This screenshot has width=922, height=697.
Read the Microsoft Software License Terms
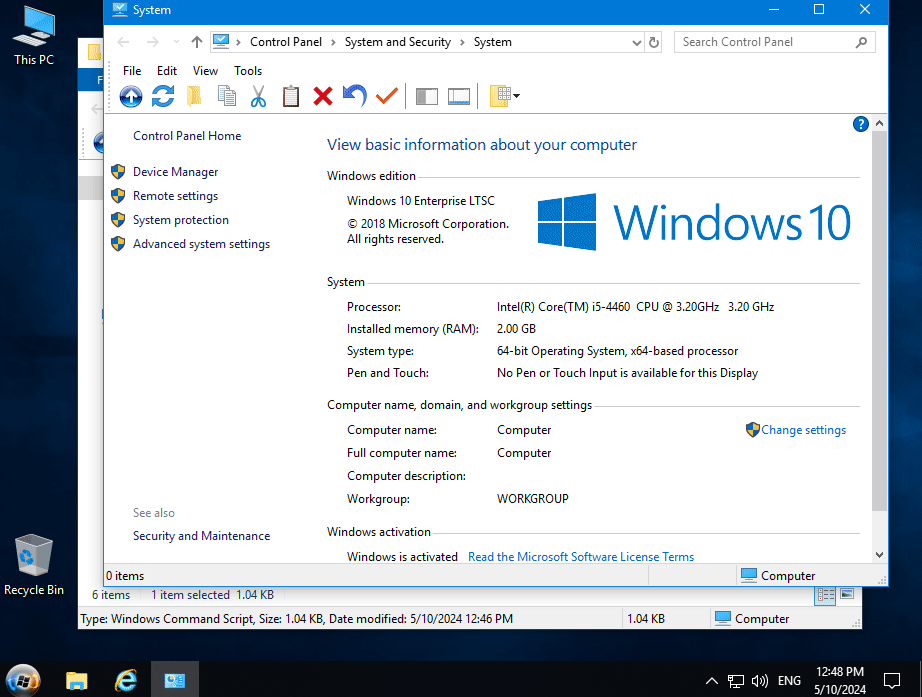coord(581,556)
